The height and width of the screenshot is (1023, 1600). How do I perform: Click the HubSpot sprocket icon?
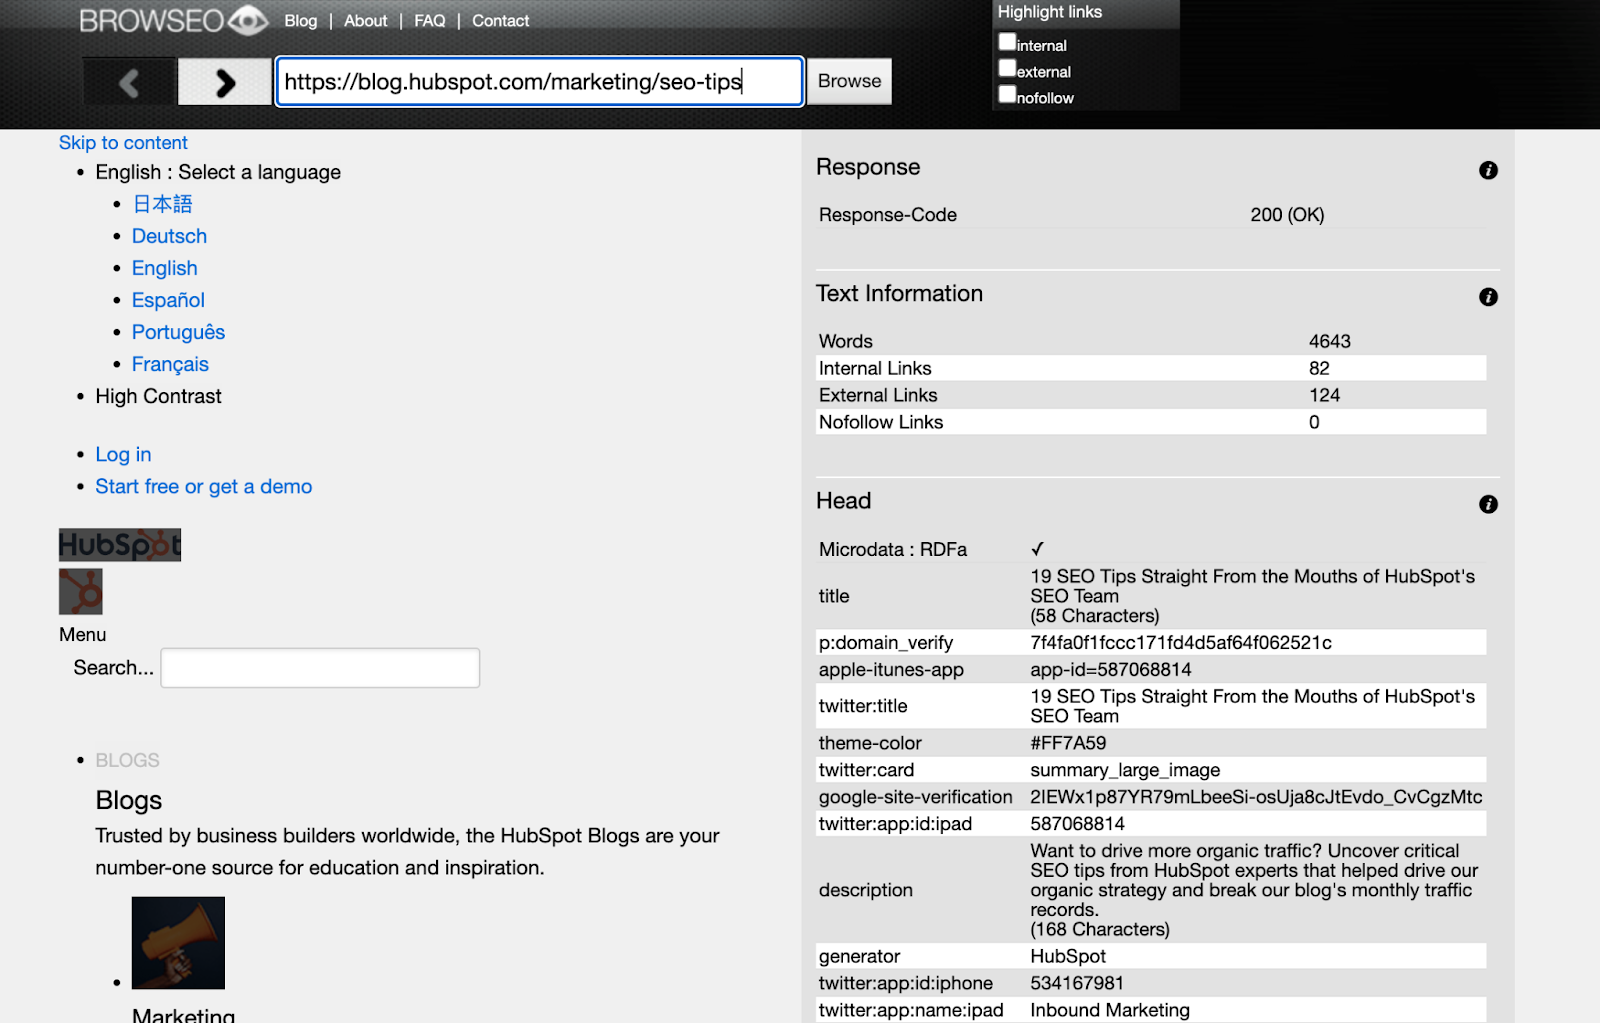click(81, 591)
